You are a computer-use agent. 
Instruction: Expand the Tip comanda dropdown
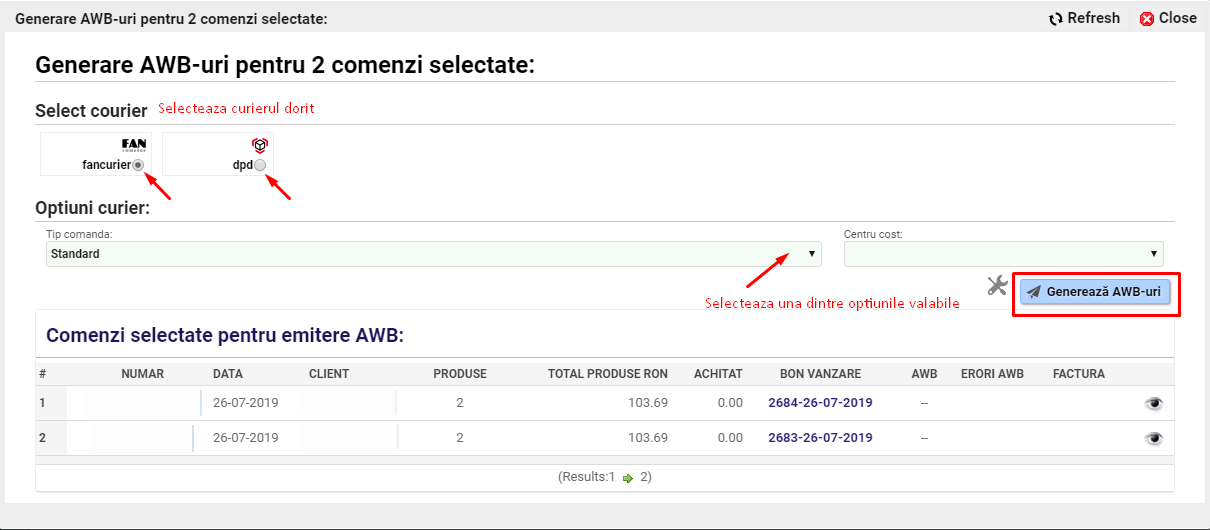(x=434, y=254)
